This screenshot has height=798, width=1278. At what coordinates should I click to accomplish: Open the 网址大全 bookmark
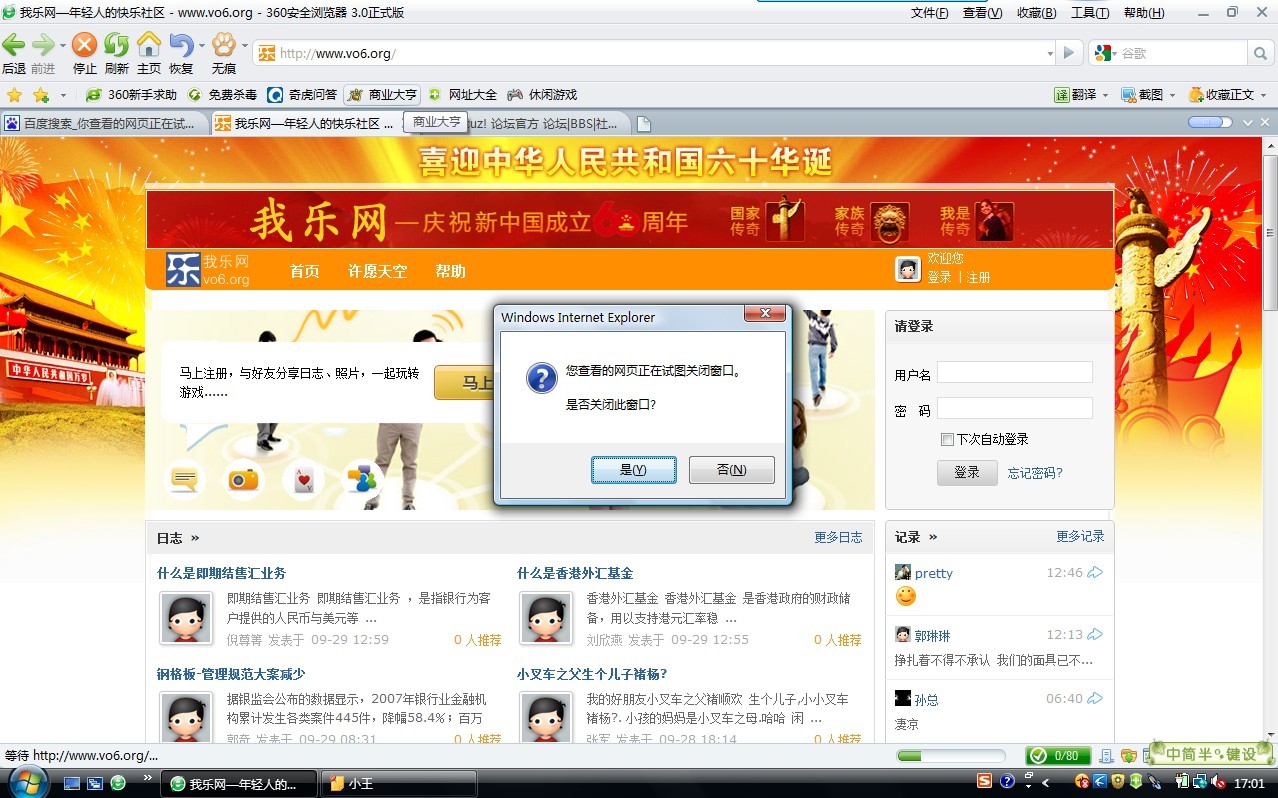pos(463,95)
